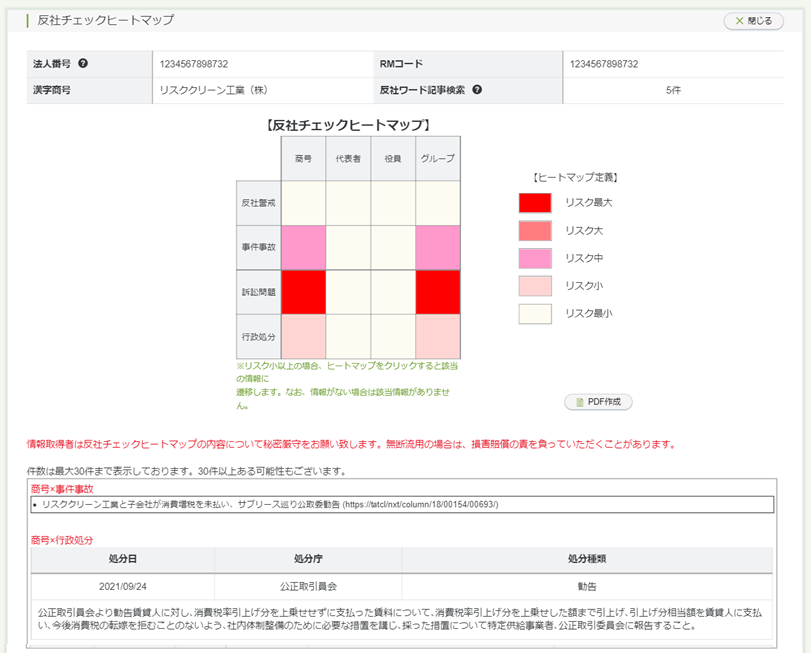Open 行政処分 × グループ heatmap cell
811x653 pixels.
click(438, 336)
